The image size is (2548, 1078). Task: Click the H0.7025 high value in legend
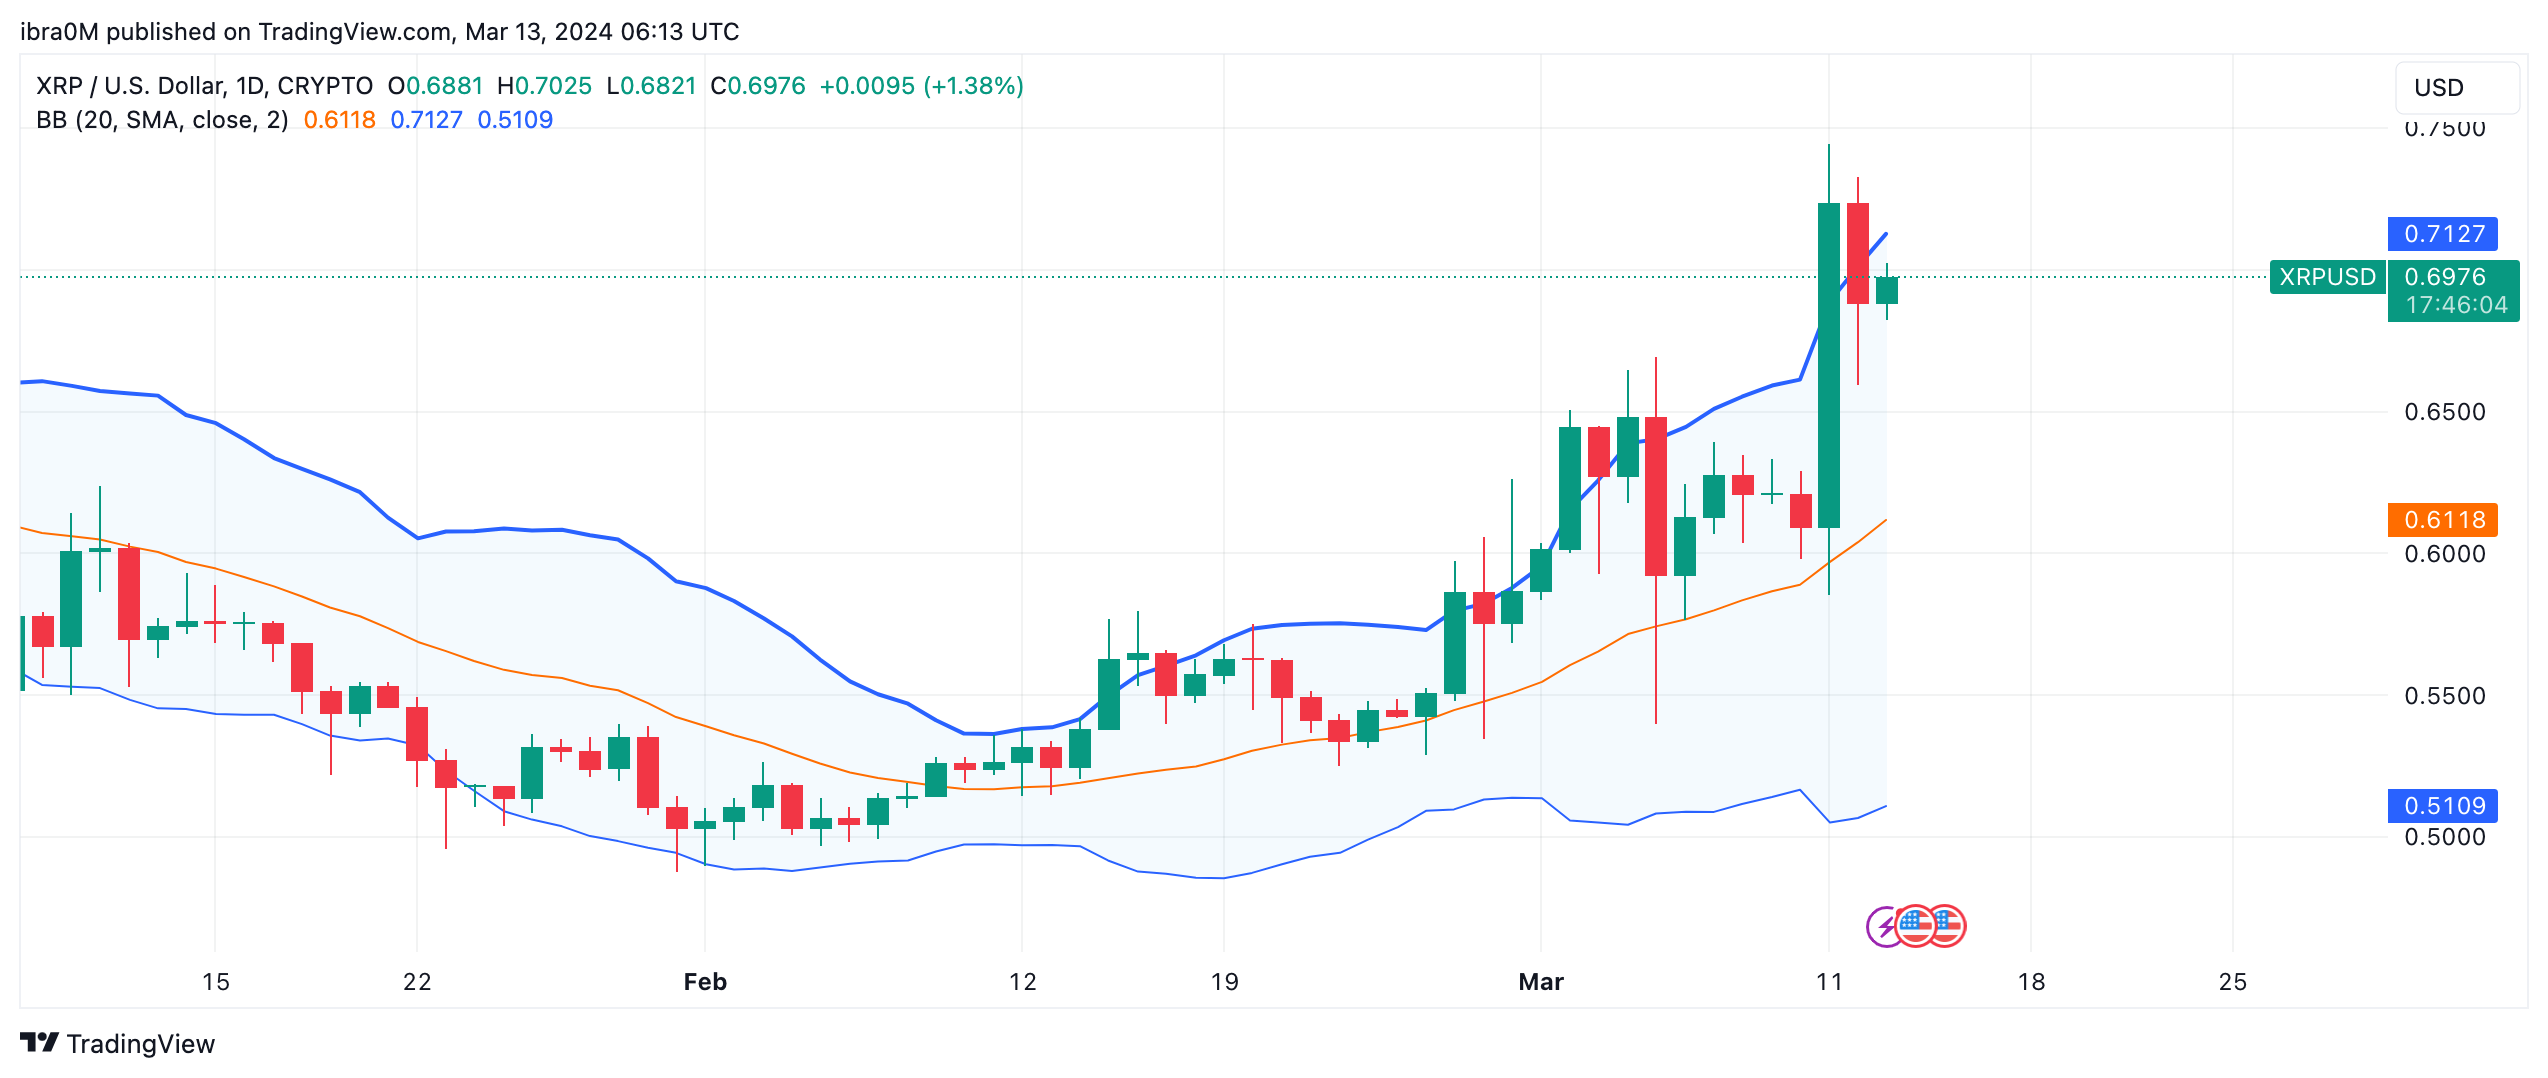click(x=544, y=86)
